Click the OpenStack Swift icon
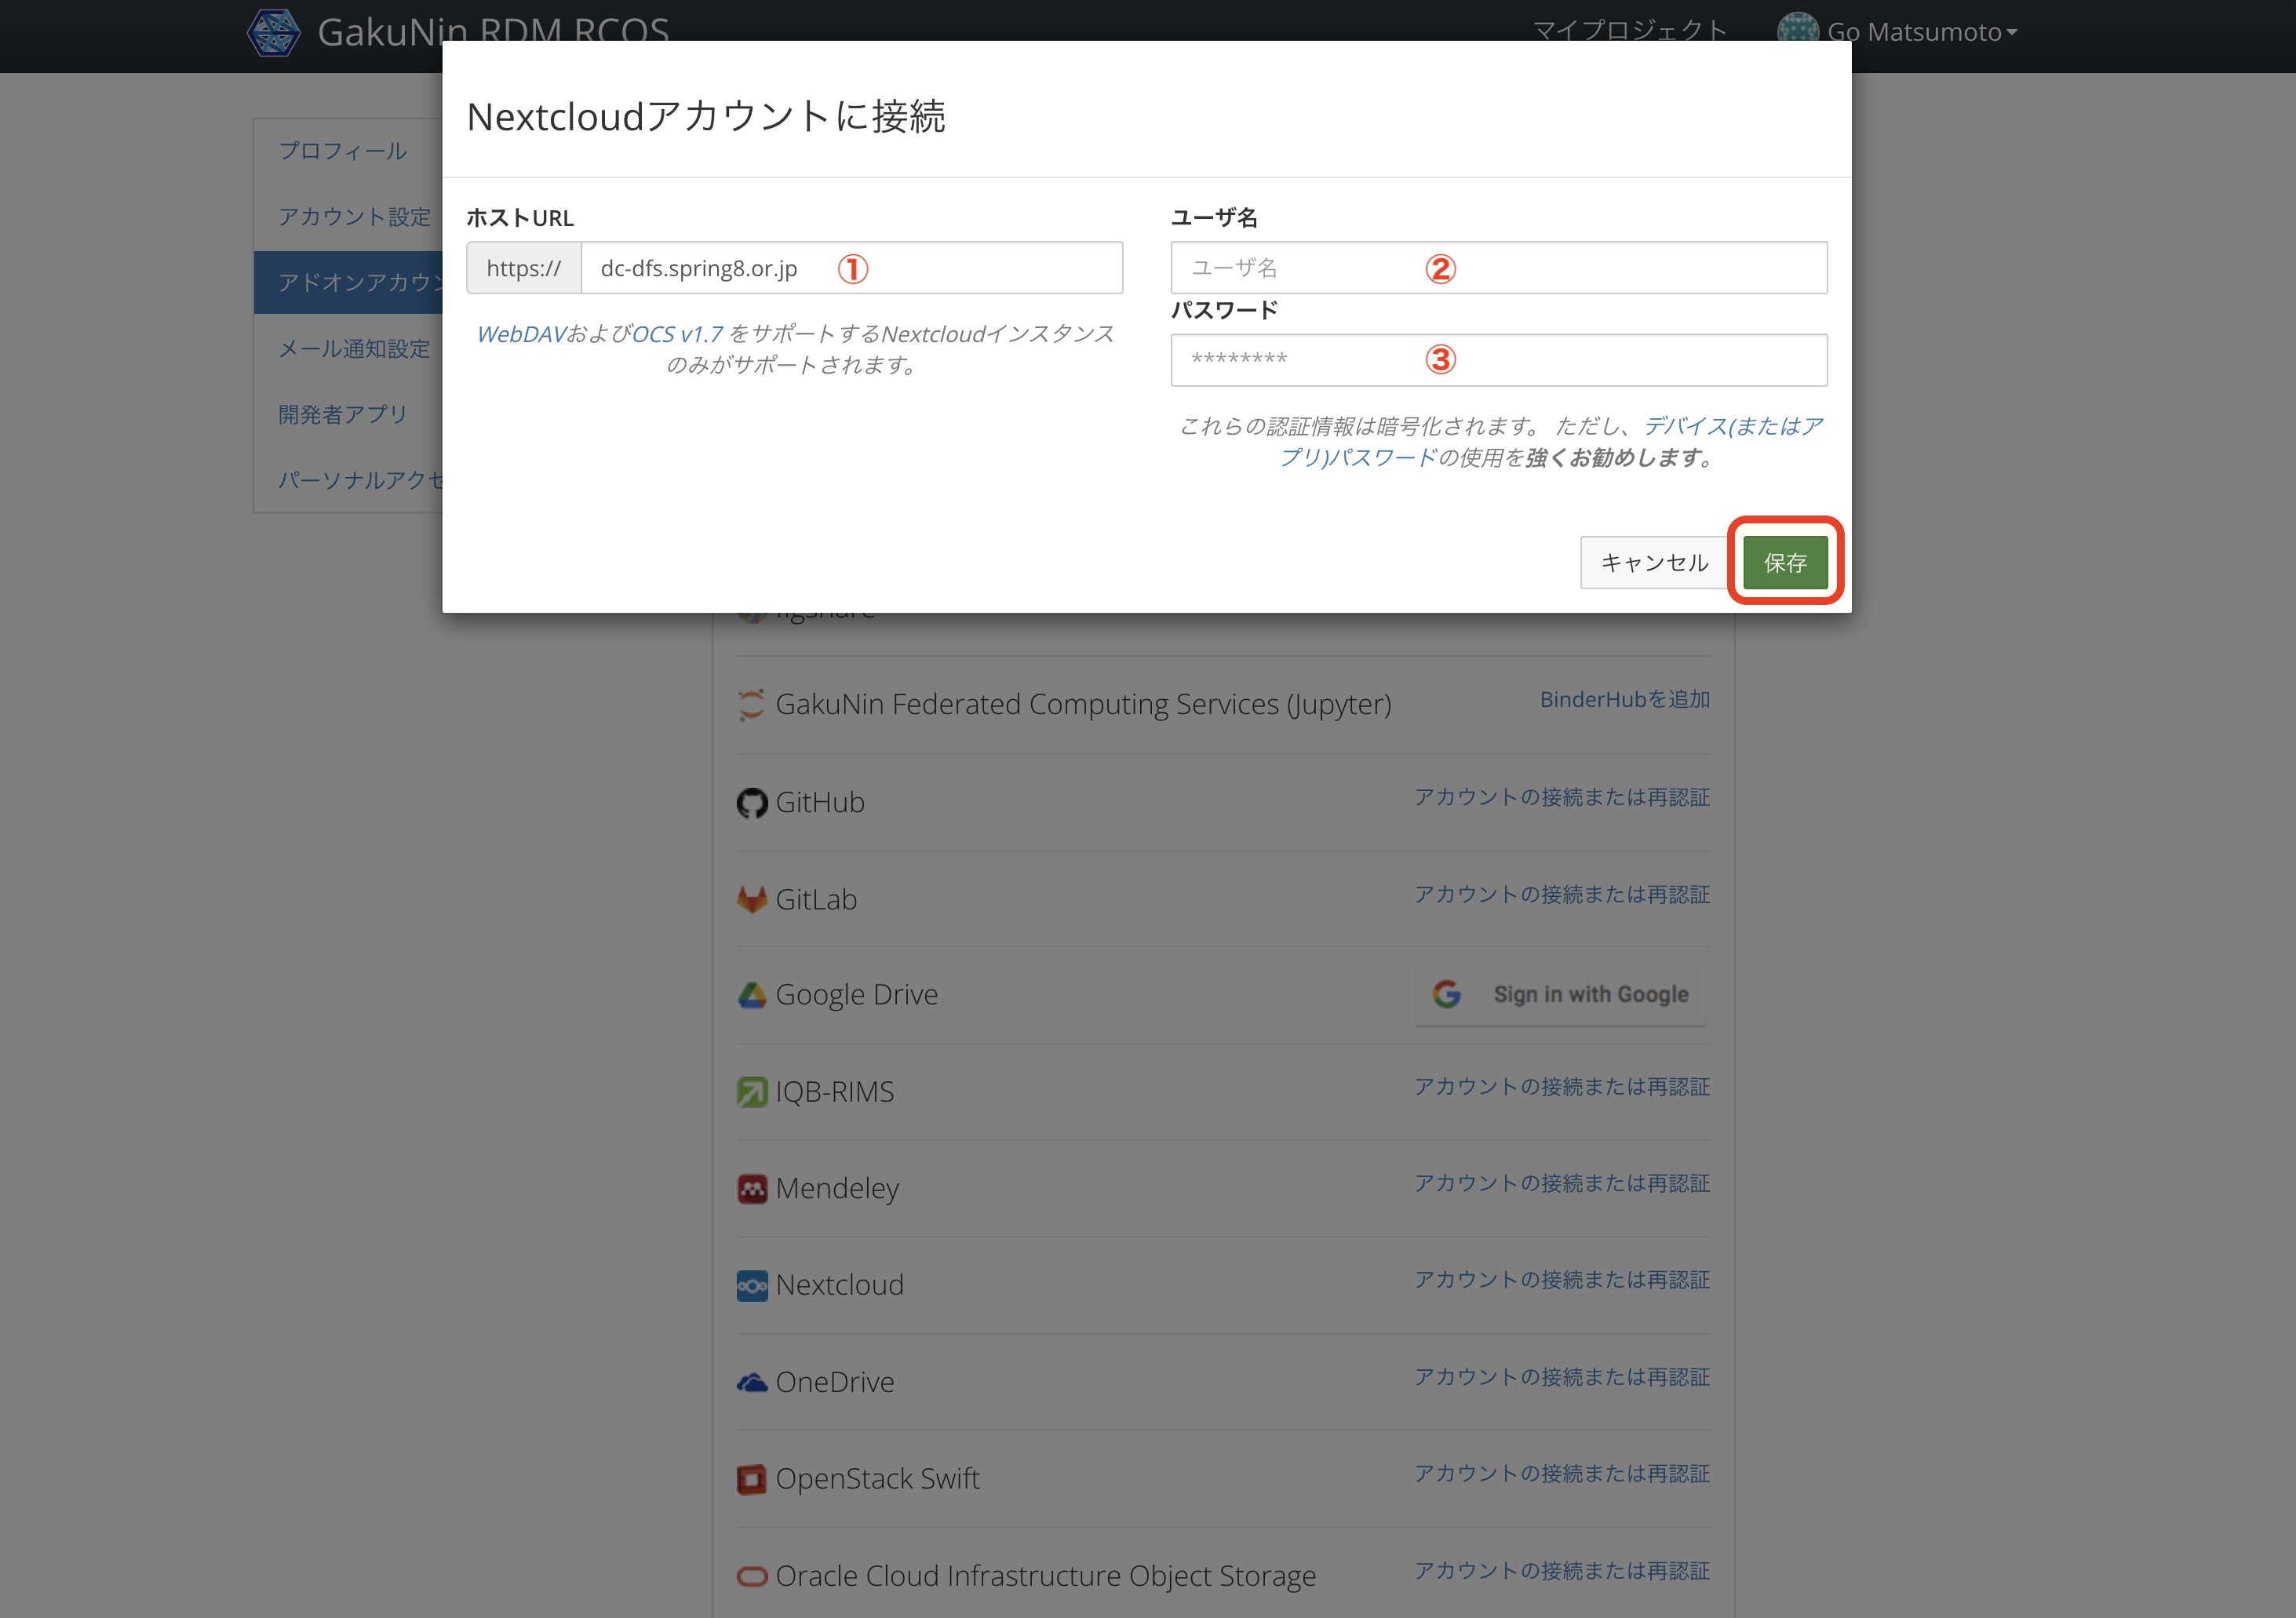Viewport: 2296px width, 1618px height. (751, 1478)
